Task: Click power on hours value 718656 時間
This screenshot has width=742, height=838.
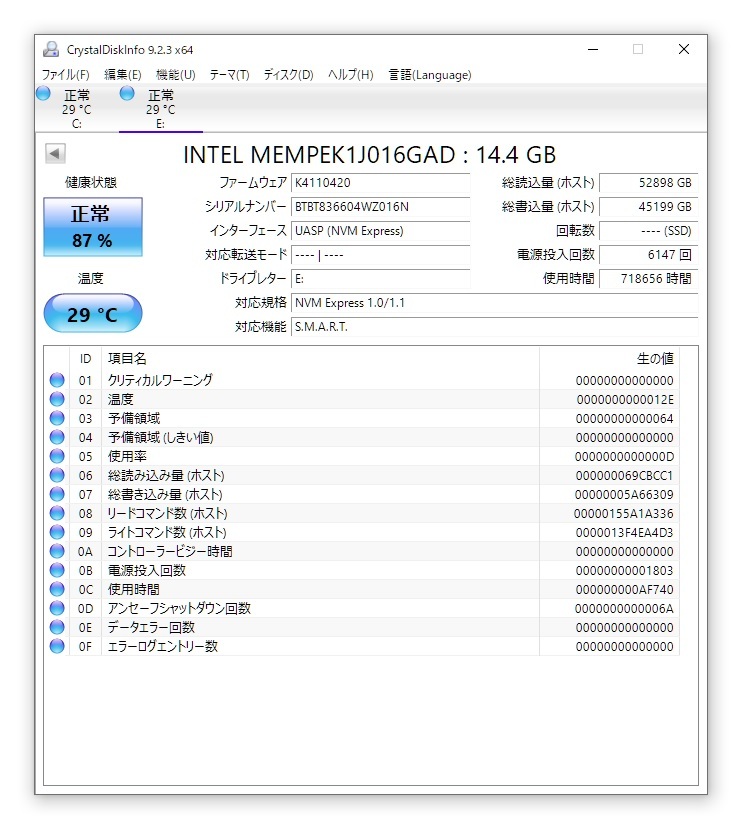Action: (x=648, y=279)
